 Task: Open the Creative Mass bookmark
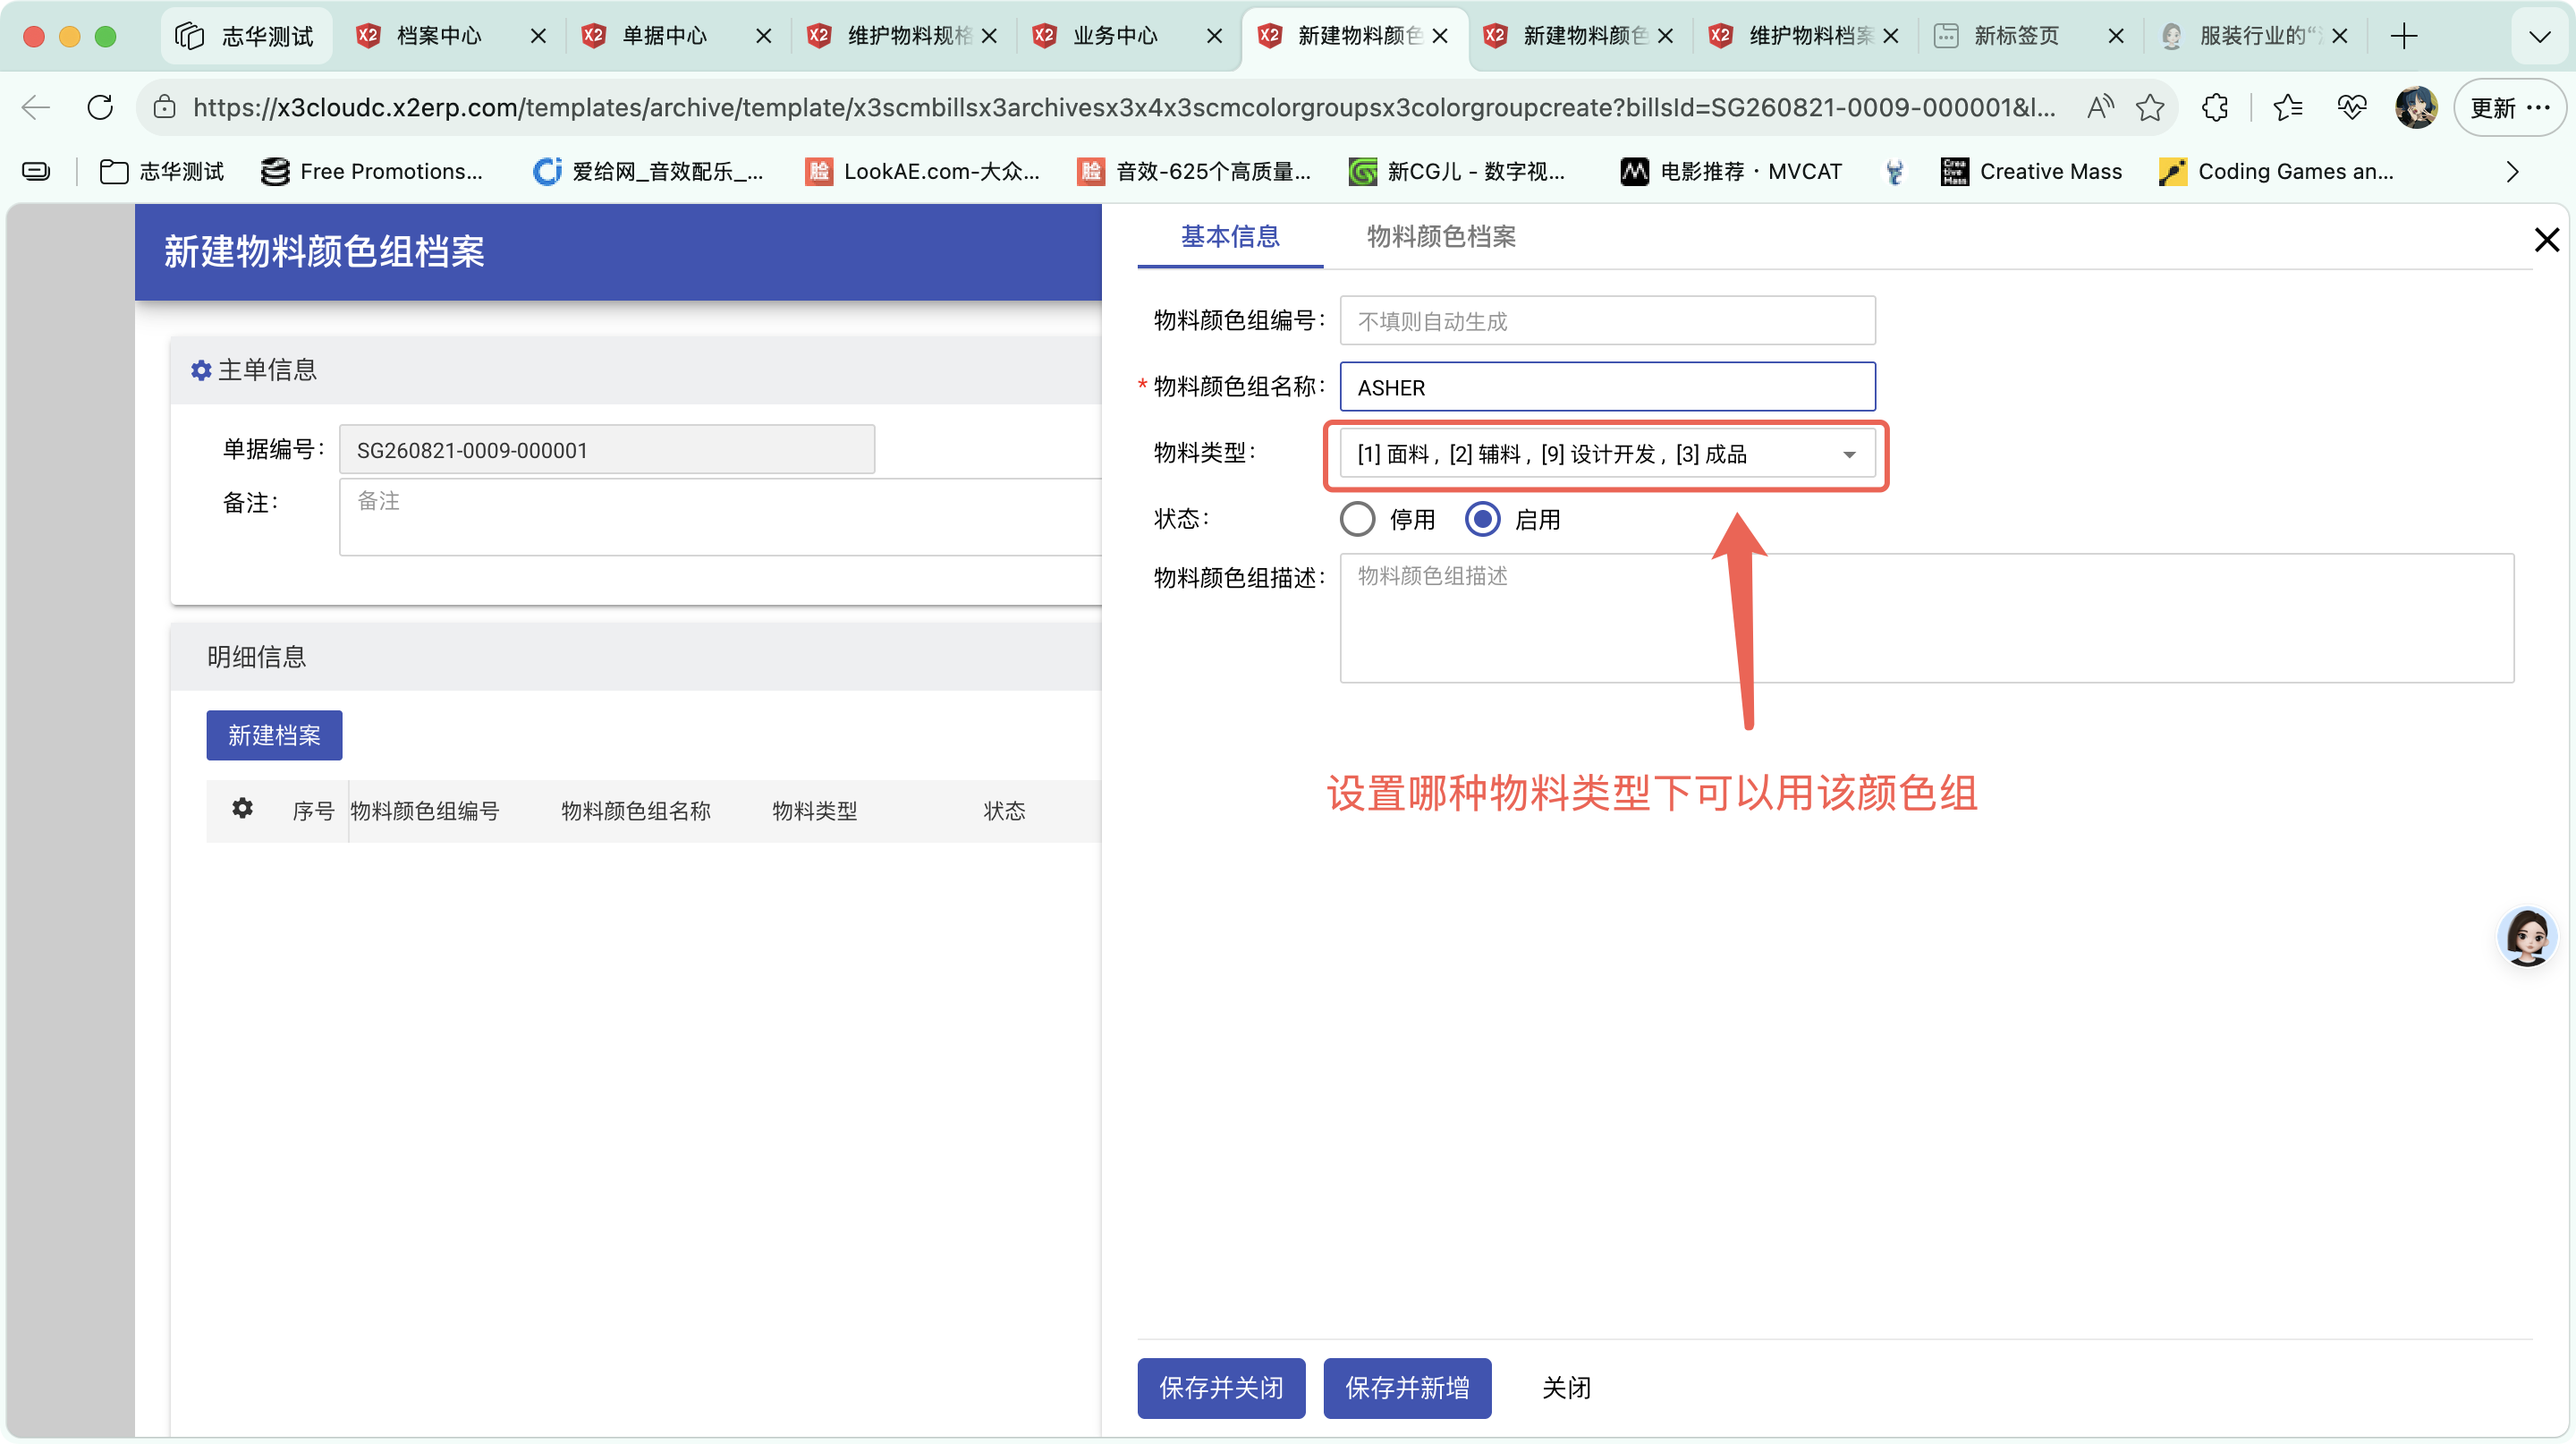(x=2030, y=172)
